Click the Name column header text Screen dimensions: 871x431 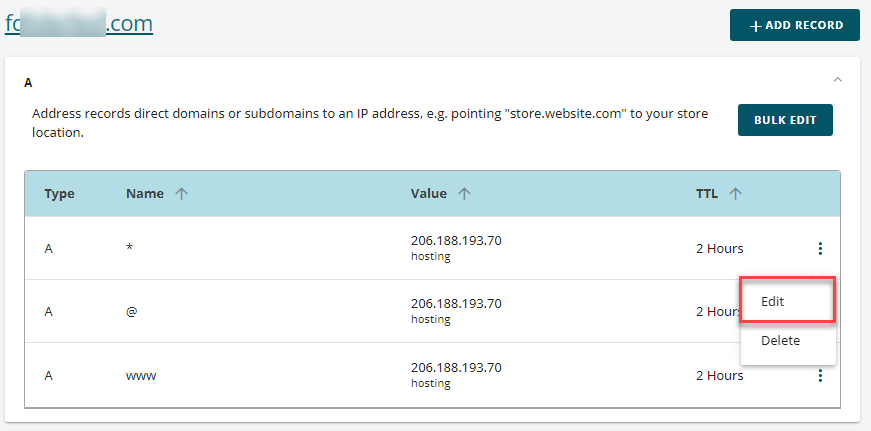(145, 193)
